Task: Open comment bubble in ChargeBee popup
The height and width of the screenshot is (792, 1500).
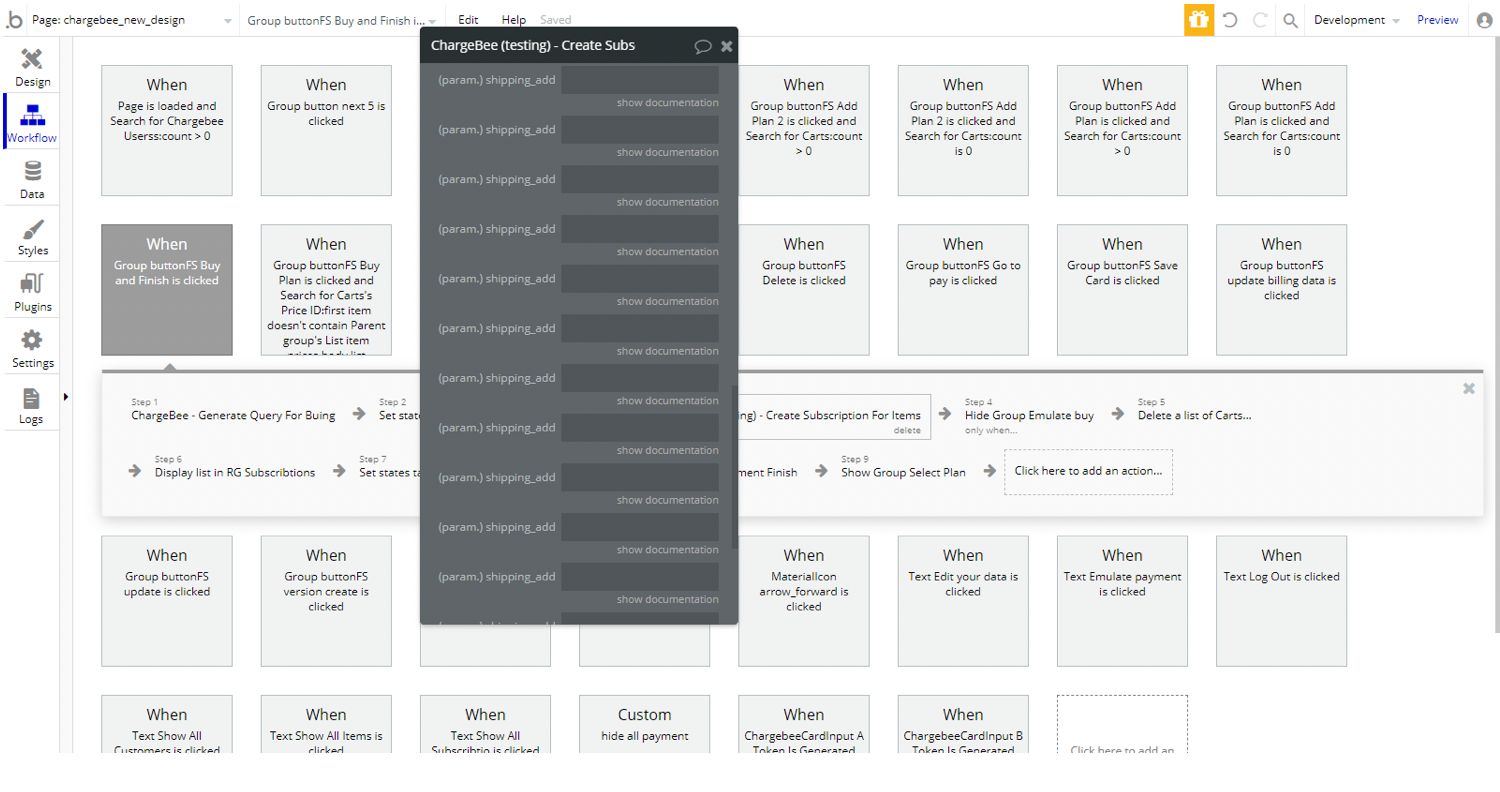Action: point(703,46)
